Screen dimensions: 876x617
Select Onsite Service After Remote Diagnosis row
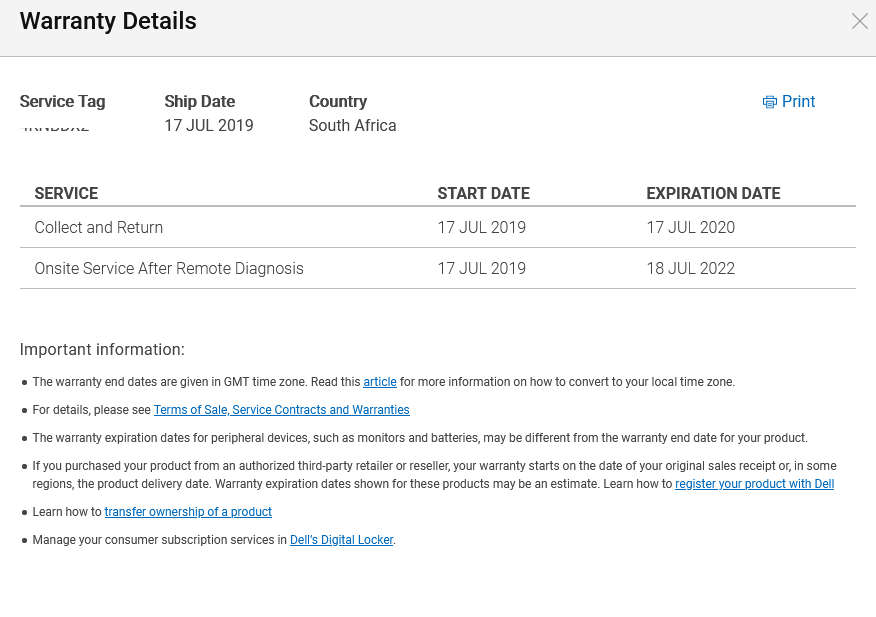(169, 269)
